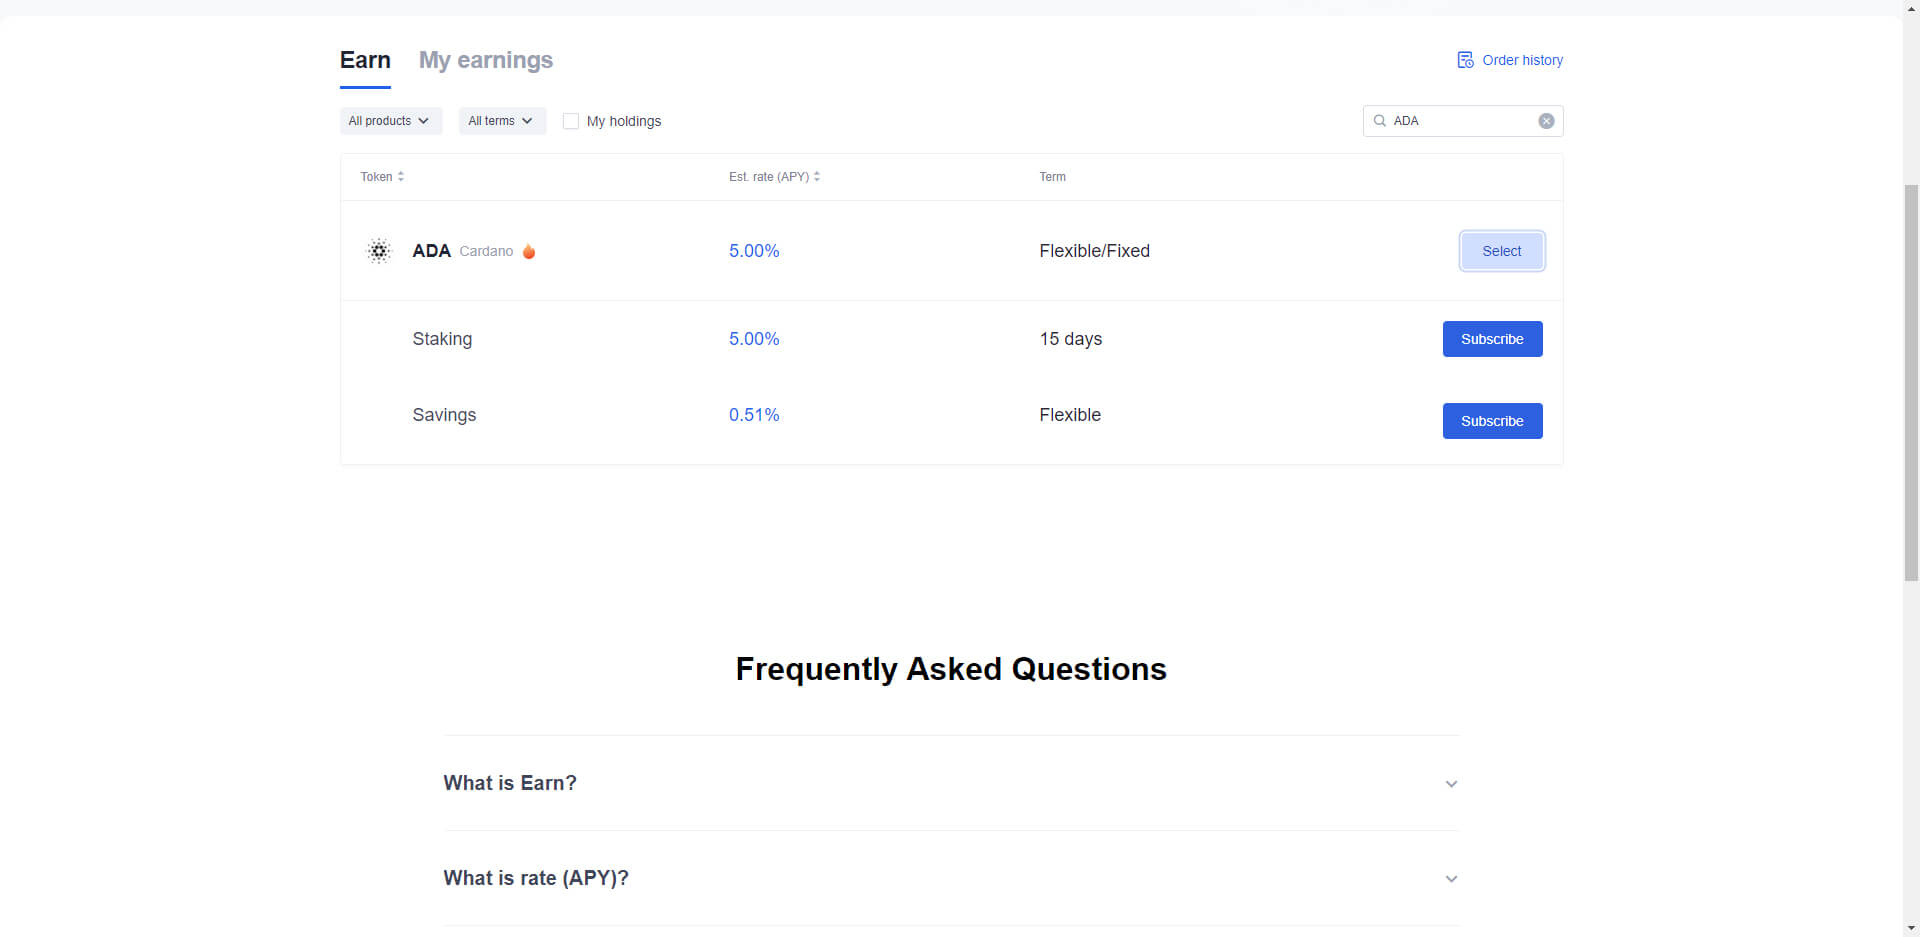Viewport: 1920px width, 937px height.
Task: Click the hot flame icon next to Cardano
Action: (x=529, y=251)
